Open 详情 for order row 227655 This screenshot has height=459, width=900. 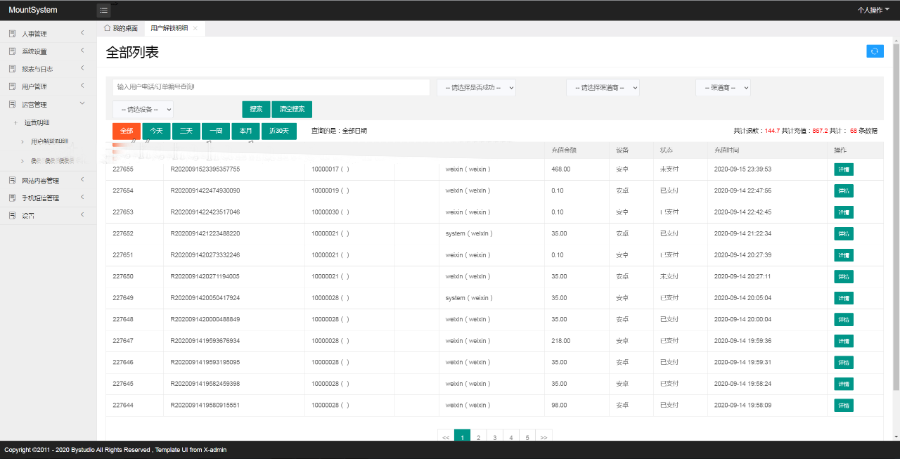pos(844,169)
